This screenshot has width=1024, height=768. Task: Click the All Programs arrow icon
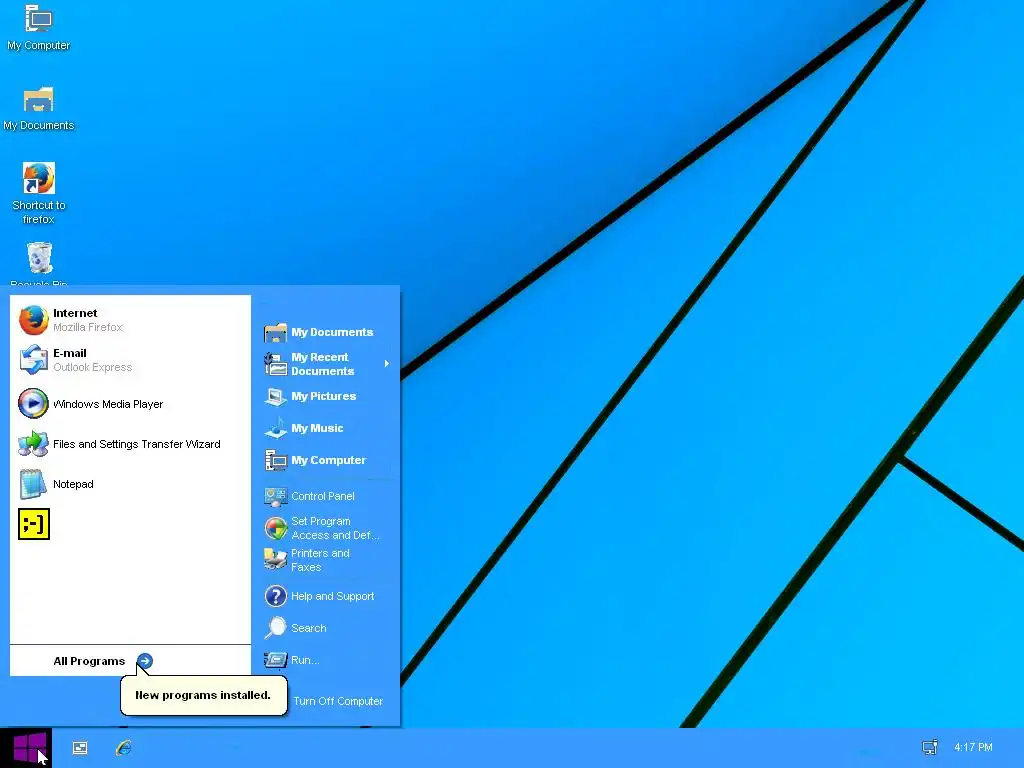tap(145, 661)
